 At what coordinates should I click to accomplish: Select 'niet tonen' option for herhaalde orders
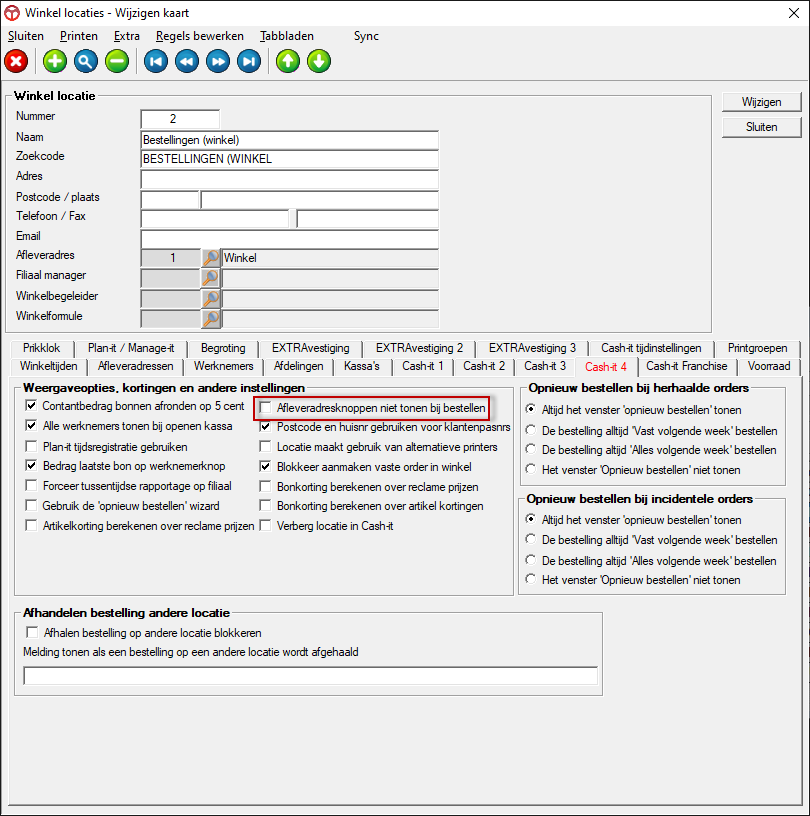(530, 469)
